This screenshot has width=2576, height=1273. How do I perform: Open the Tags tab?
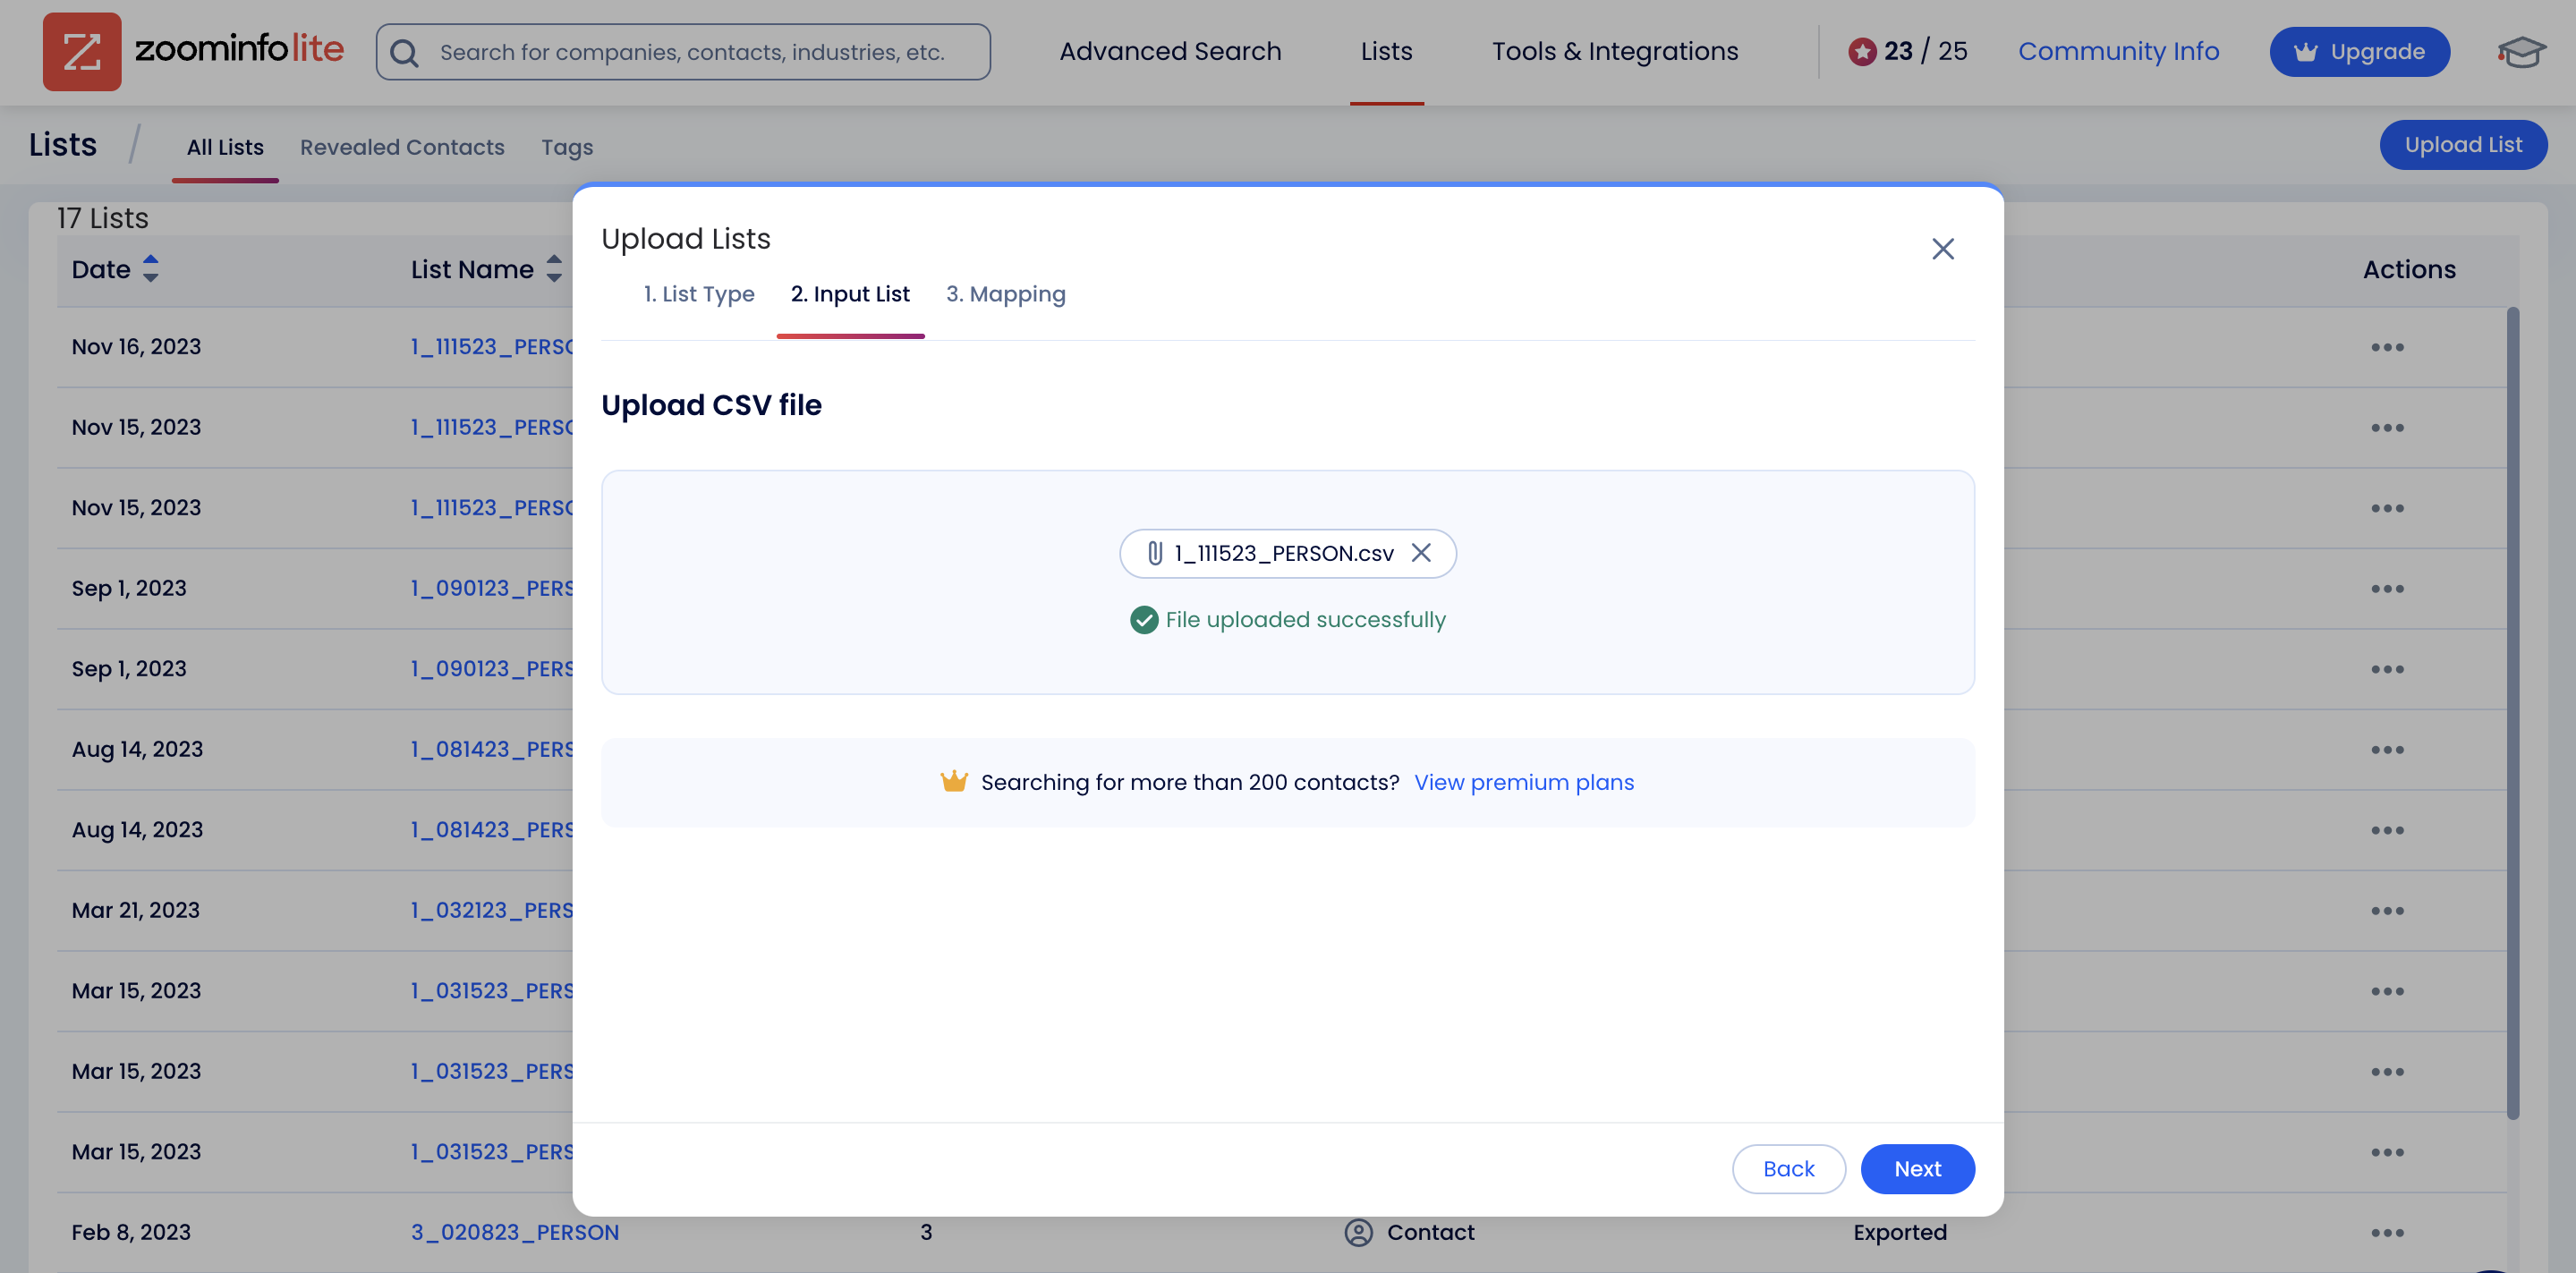(567, 147)
